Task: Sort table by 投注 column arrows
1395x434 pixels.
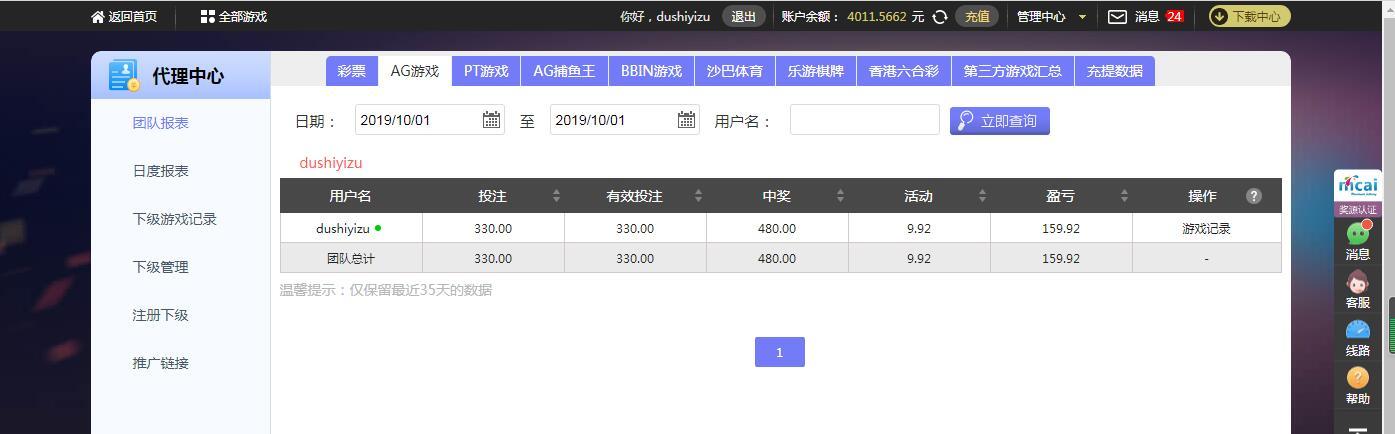Action: pos(556,196)
